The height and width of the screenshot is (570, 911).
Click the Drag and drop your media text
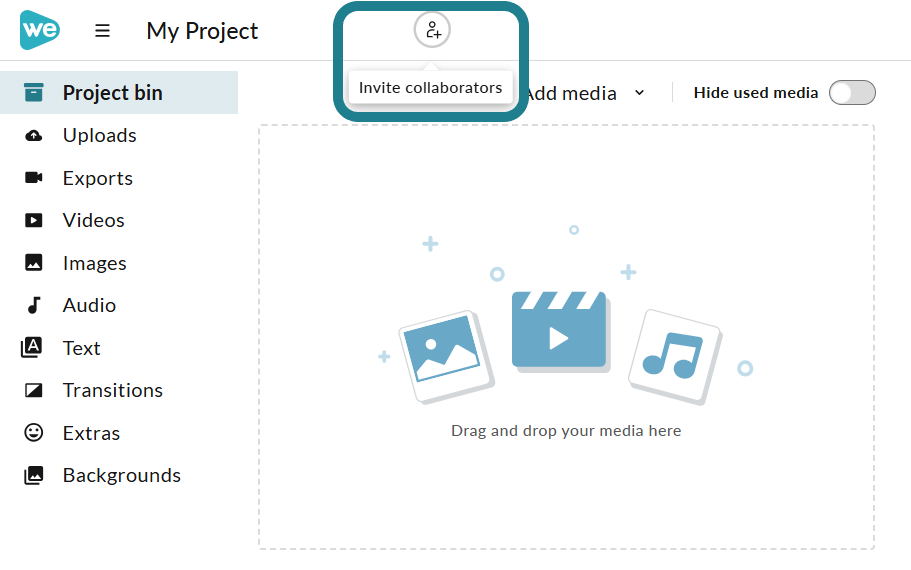566,431
